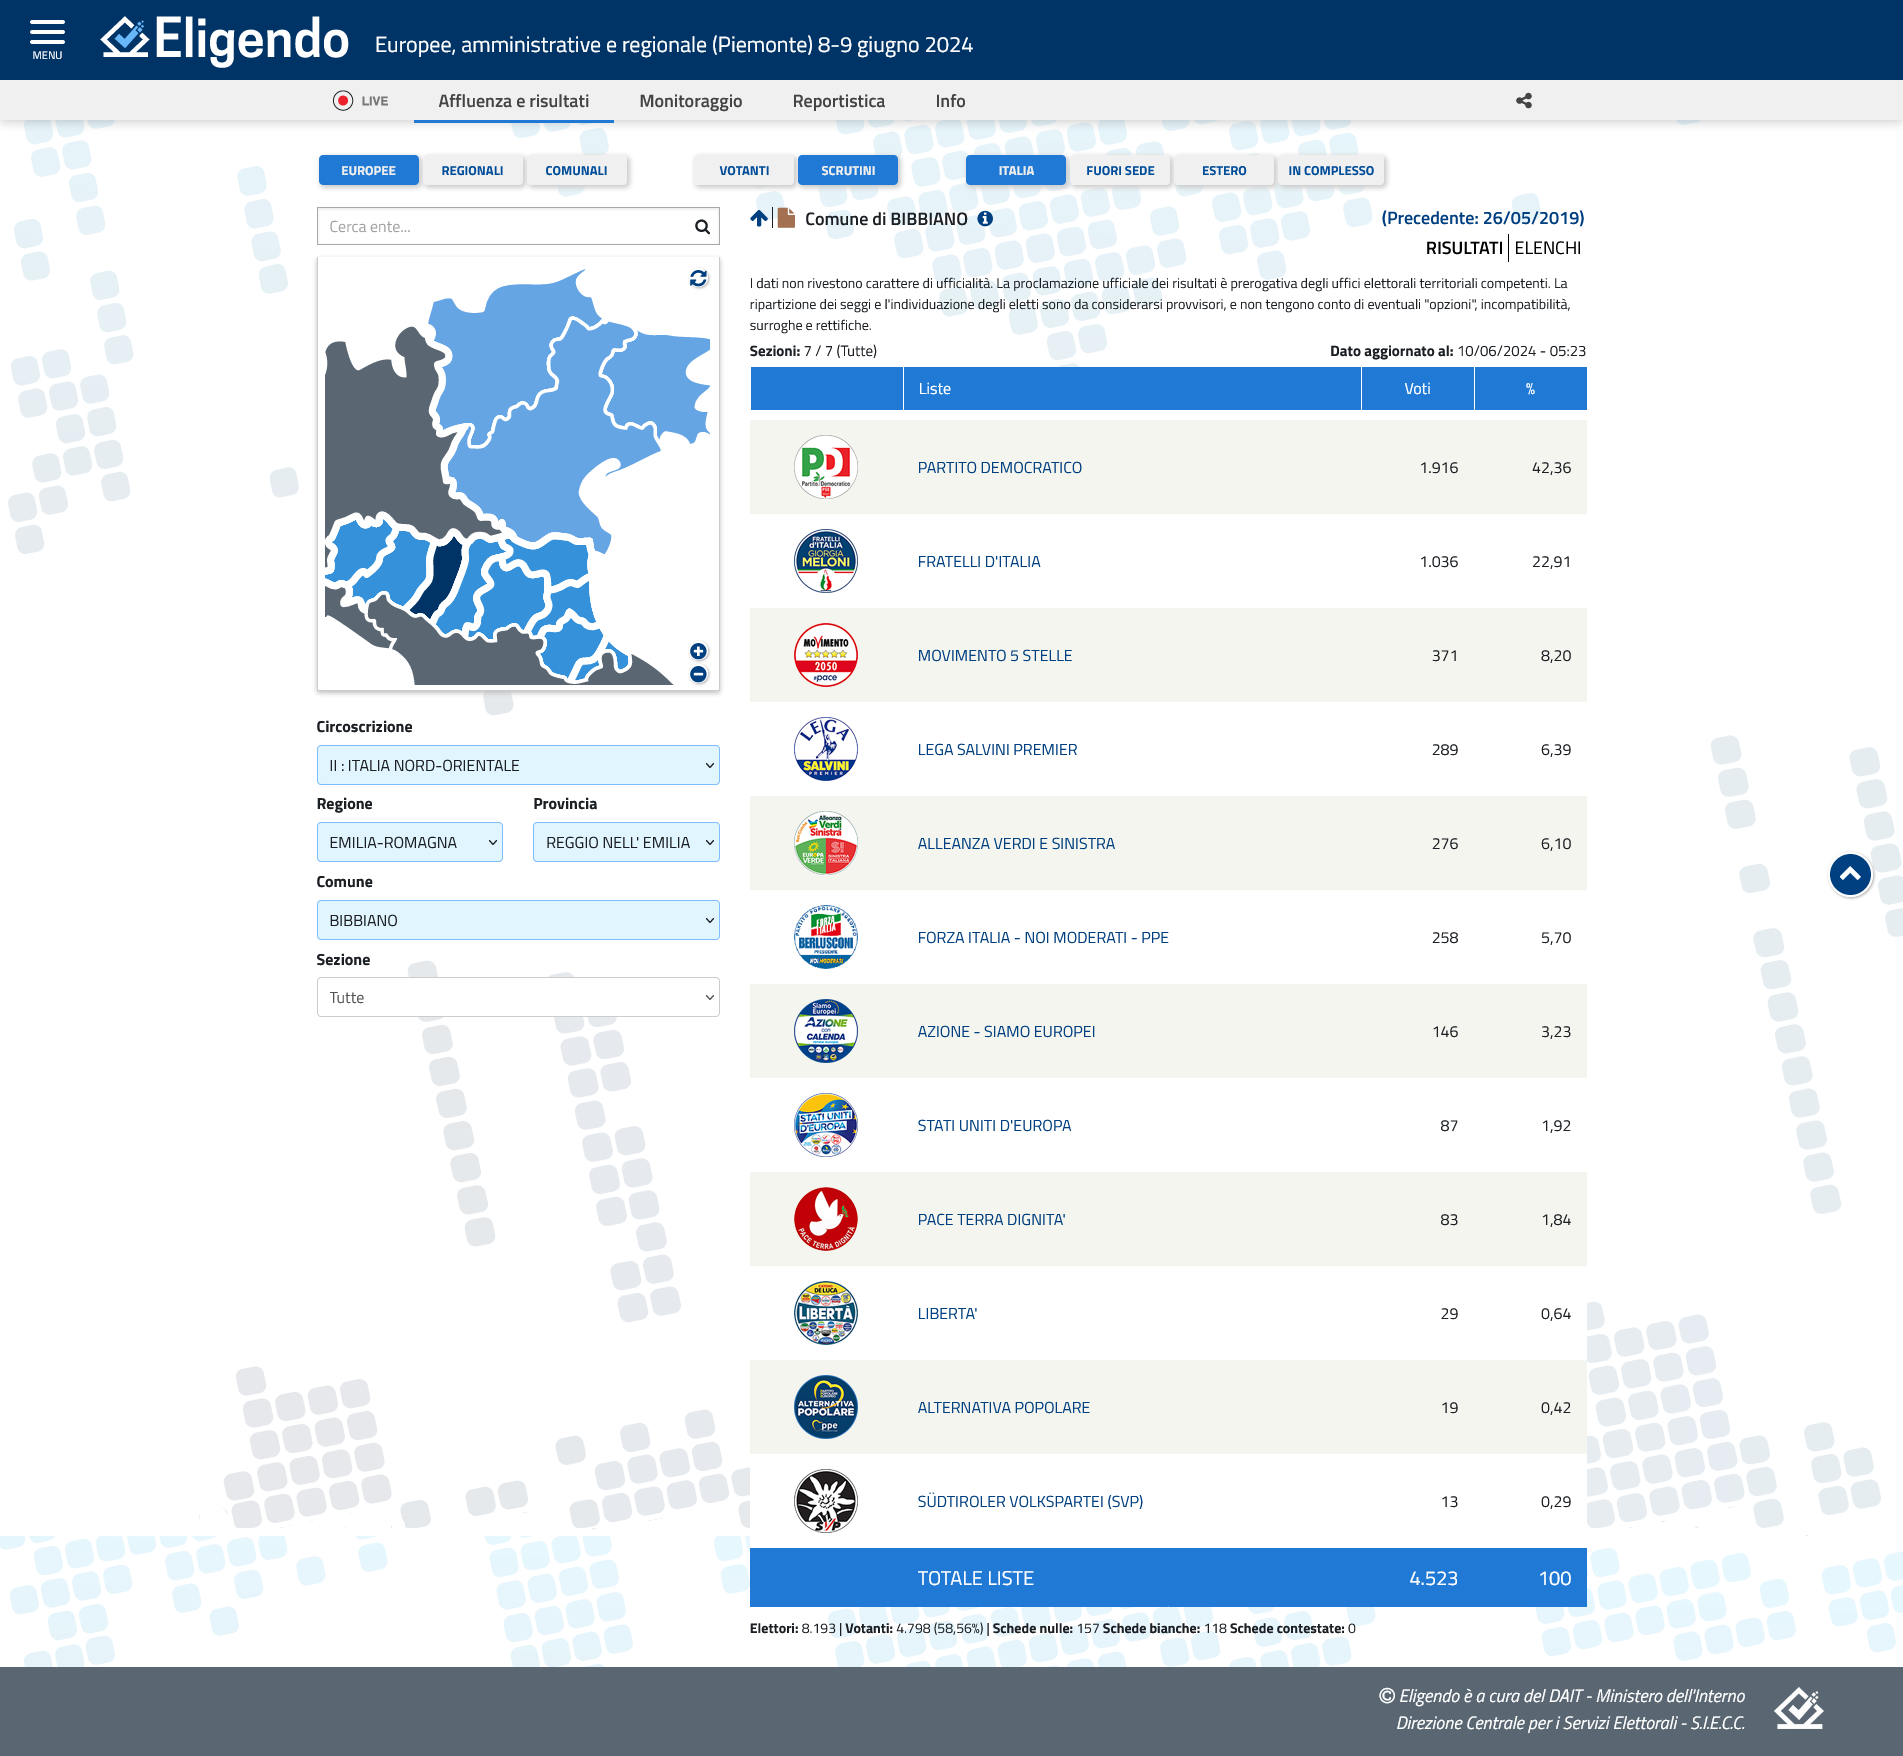Open previous results link 26/05/2019
This screenshot has width=1903, height=1756.
tap(1483, 218)
